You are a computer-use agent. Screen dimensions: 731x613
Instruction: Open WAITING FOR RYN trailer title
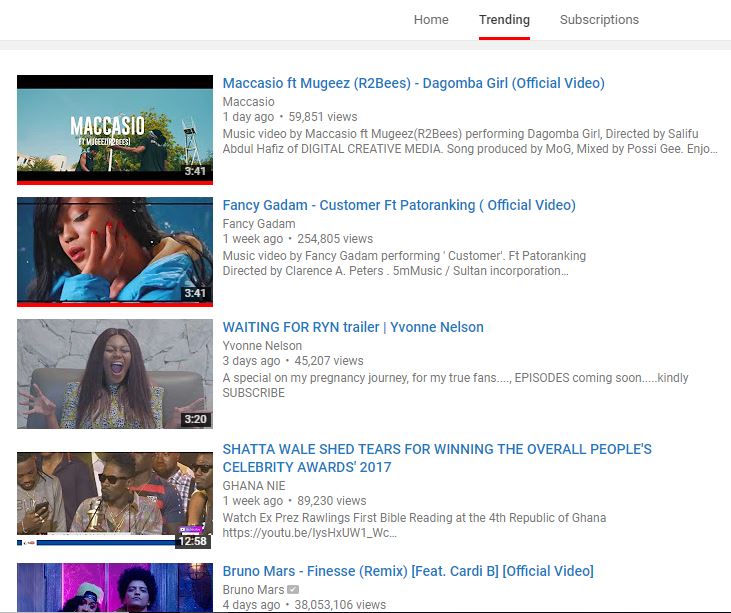(x=353, y=327)
